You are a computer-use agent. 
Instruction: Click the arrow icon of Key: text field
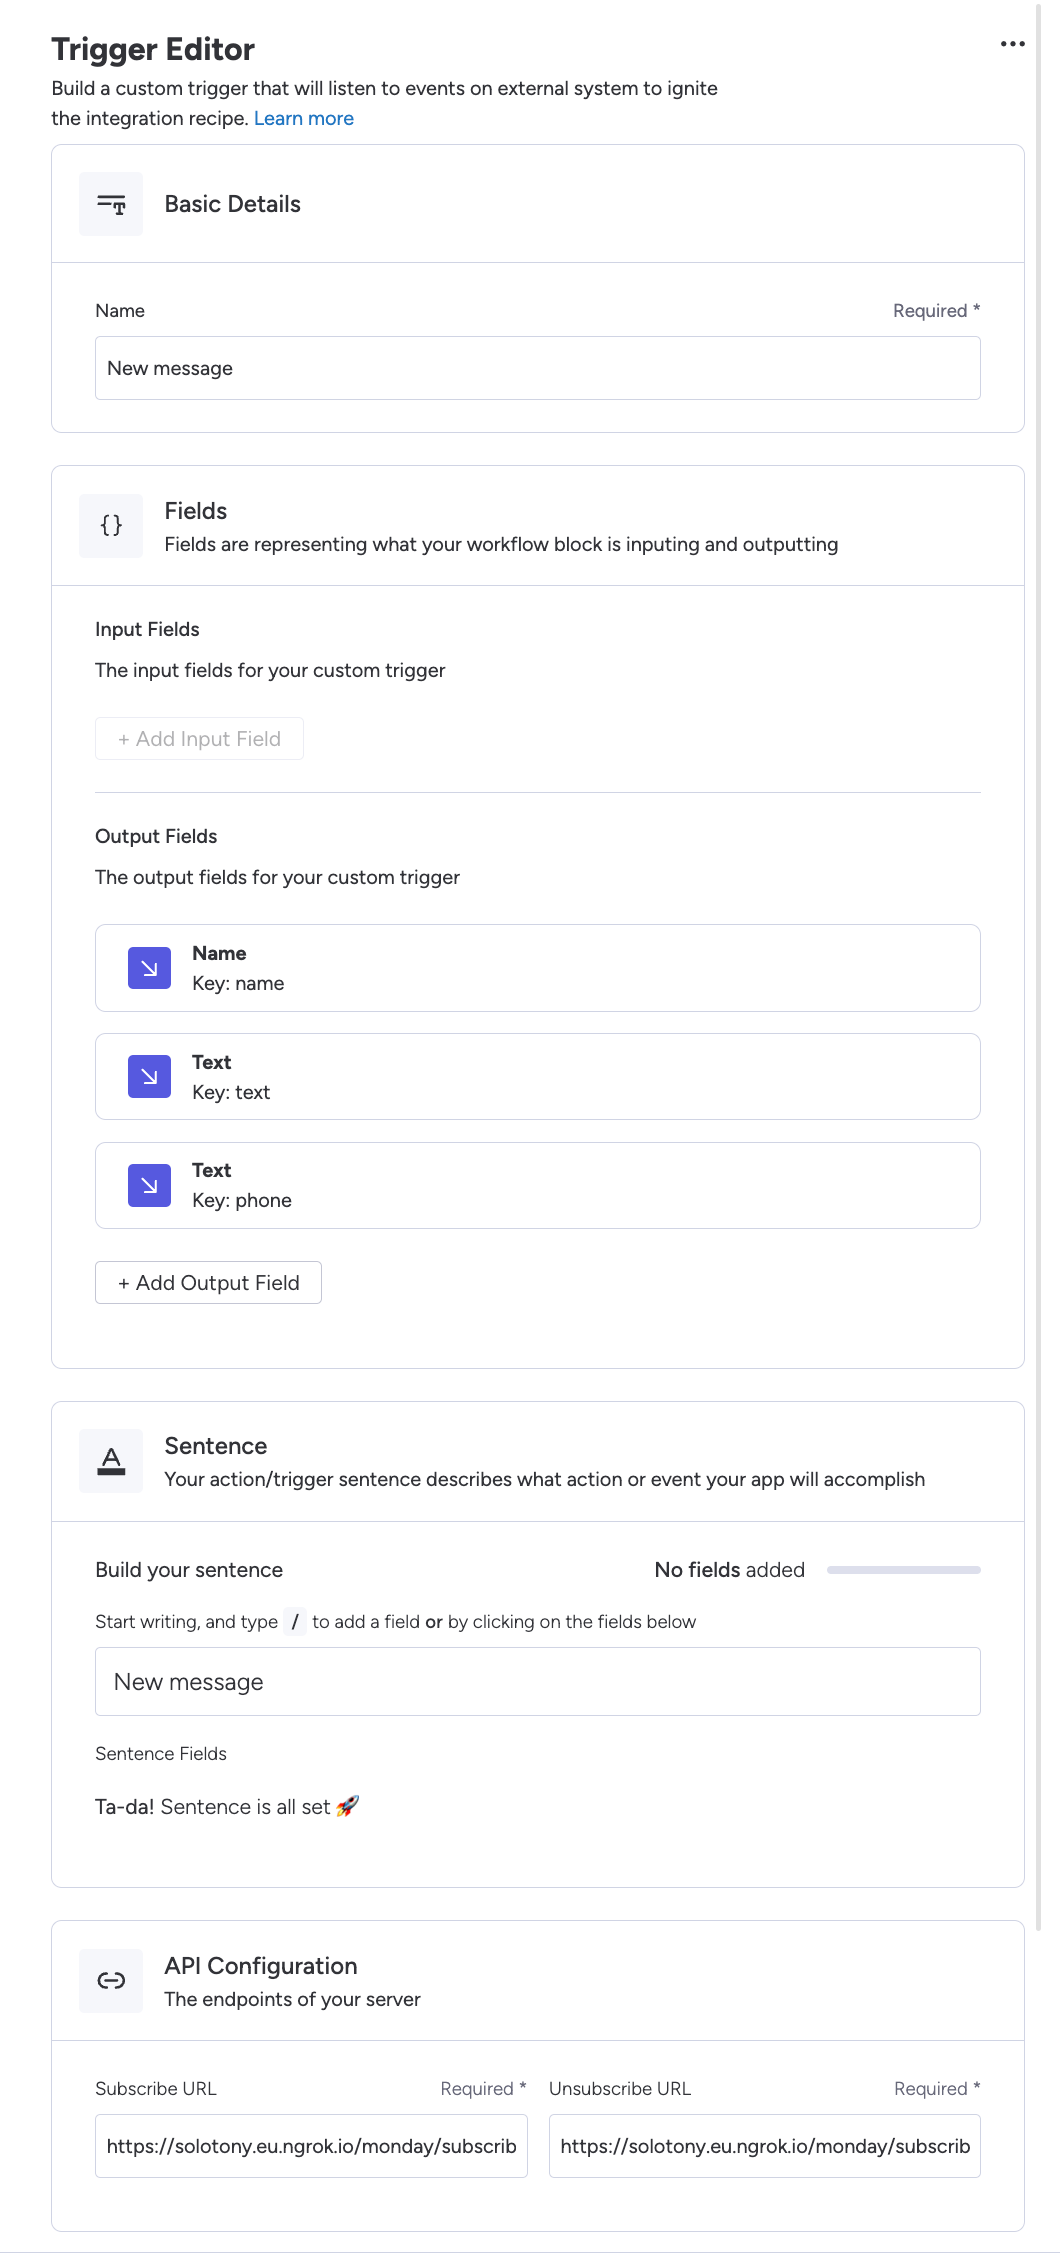pyautogui.click(x=149, y=1076)
